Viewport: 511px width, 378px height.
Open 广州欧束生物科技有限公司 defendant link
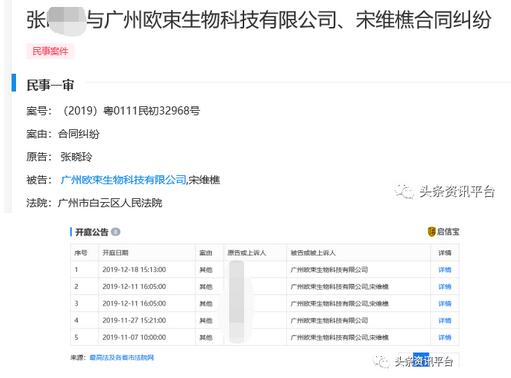pyautogui.click(x=124, y=180)
